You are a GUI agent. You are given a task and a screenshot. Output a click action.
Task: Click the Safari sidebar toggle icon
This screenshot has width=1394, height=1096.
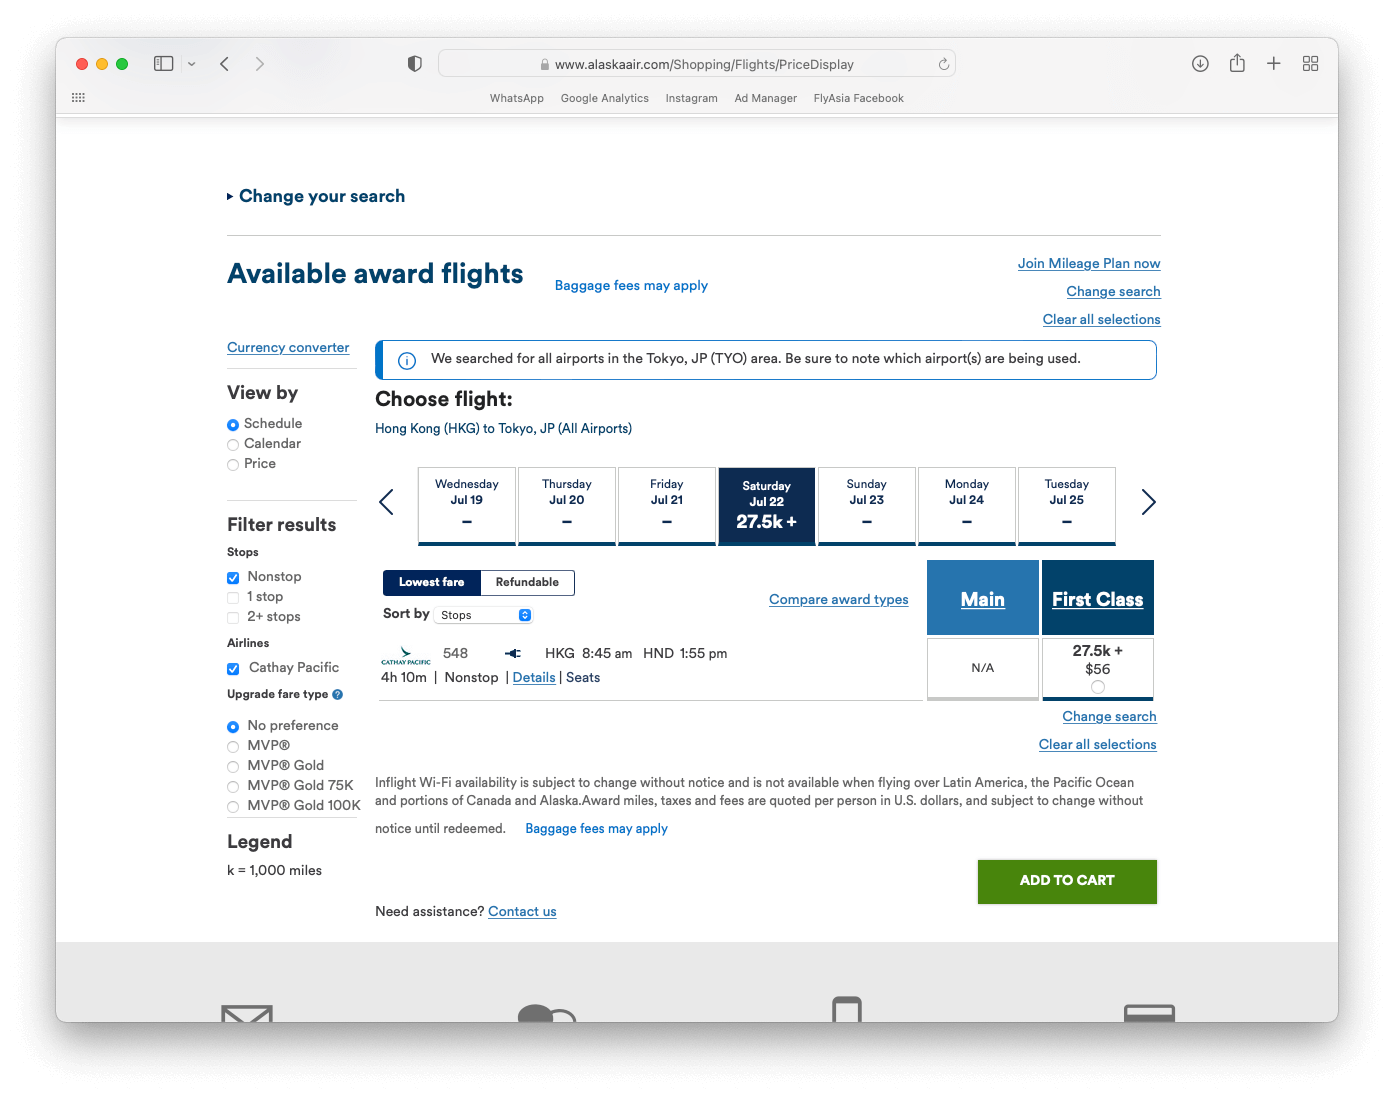click(x=164, y=64)
